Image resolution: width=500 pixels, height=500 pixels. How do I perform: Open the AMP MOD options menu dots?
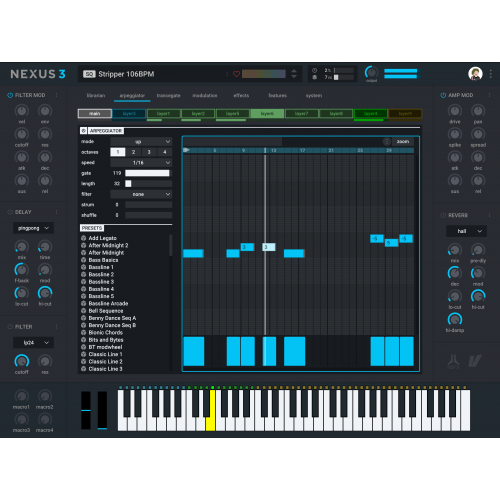(x=489, y=95)
